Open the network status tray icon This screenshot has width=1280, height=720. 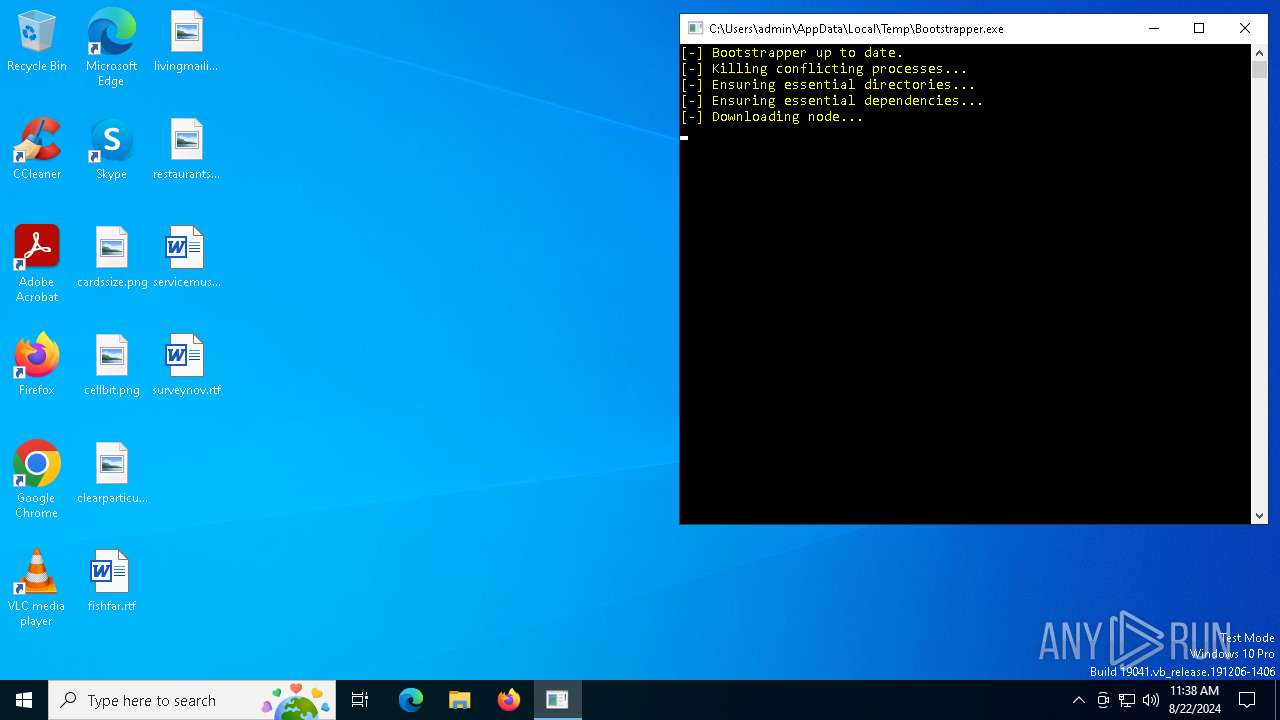[1127, 700]
